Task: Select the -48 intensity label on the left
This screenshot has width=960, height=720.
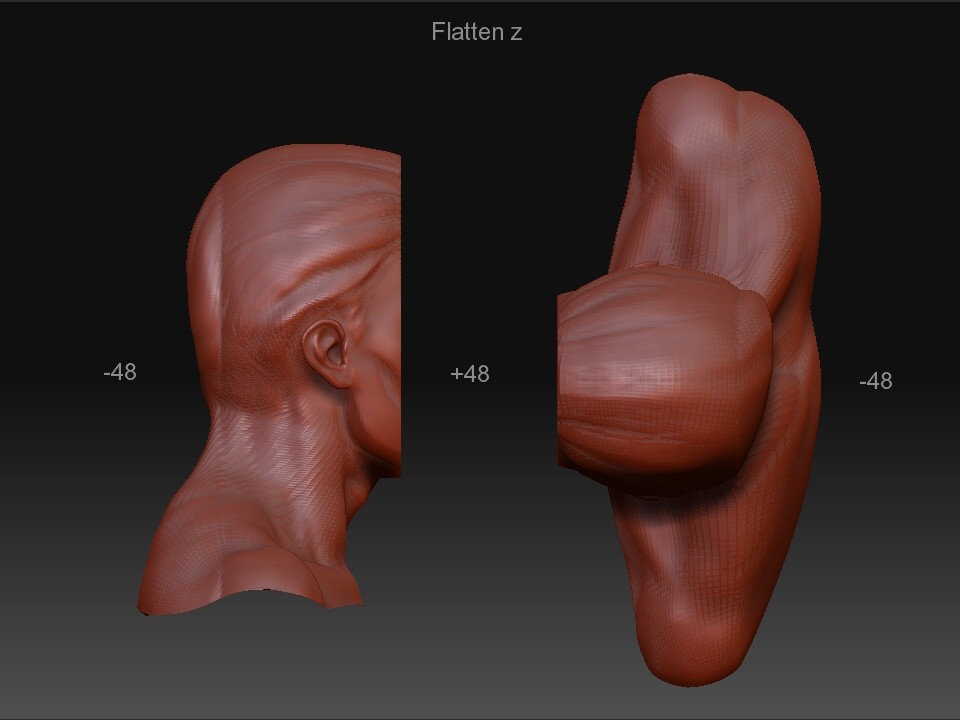Action: (122, 371)
